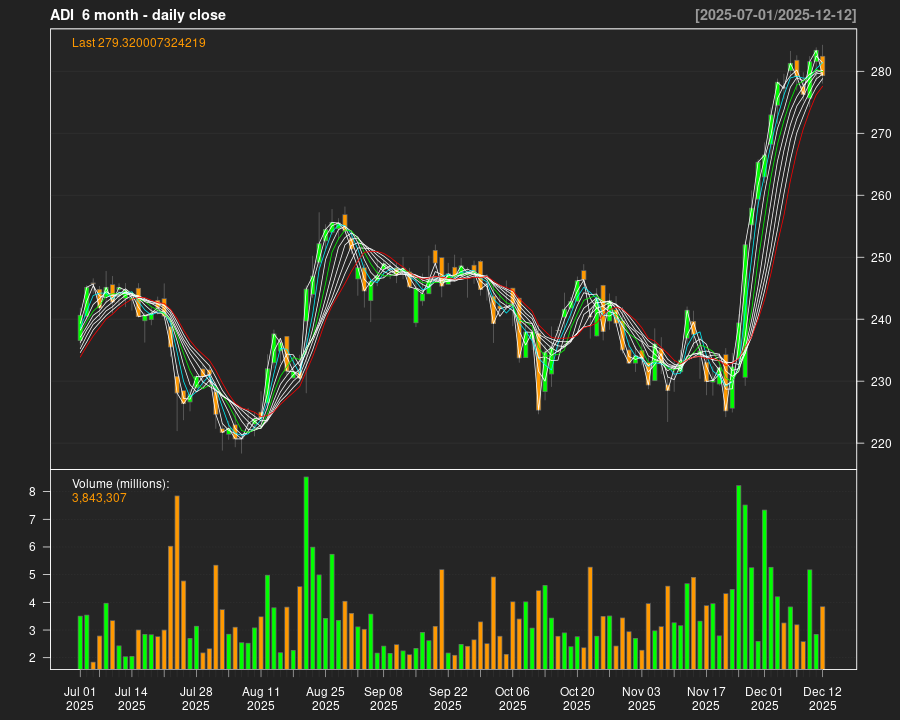Select the orange "Last 279.32" price label
This screenshot has width=900, height=720.
[x=139, y=43]
